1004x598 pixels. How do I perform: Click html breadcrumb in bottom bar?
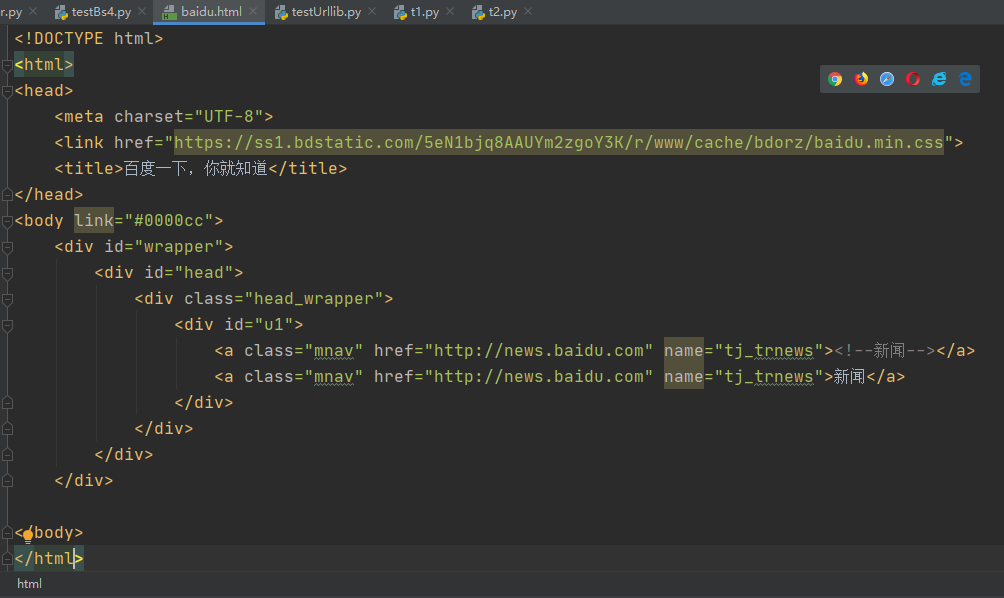tap(29, 584)
